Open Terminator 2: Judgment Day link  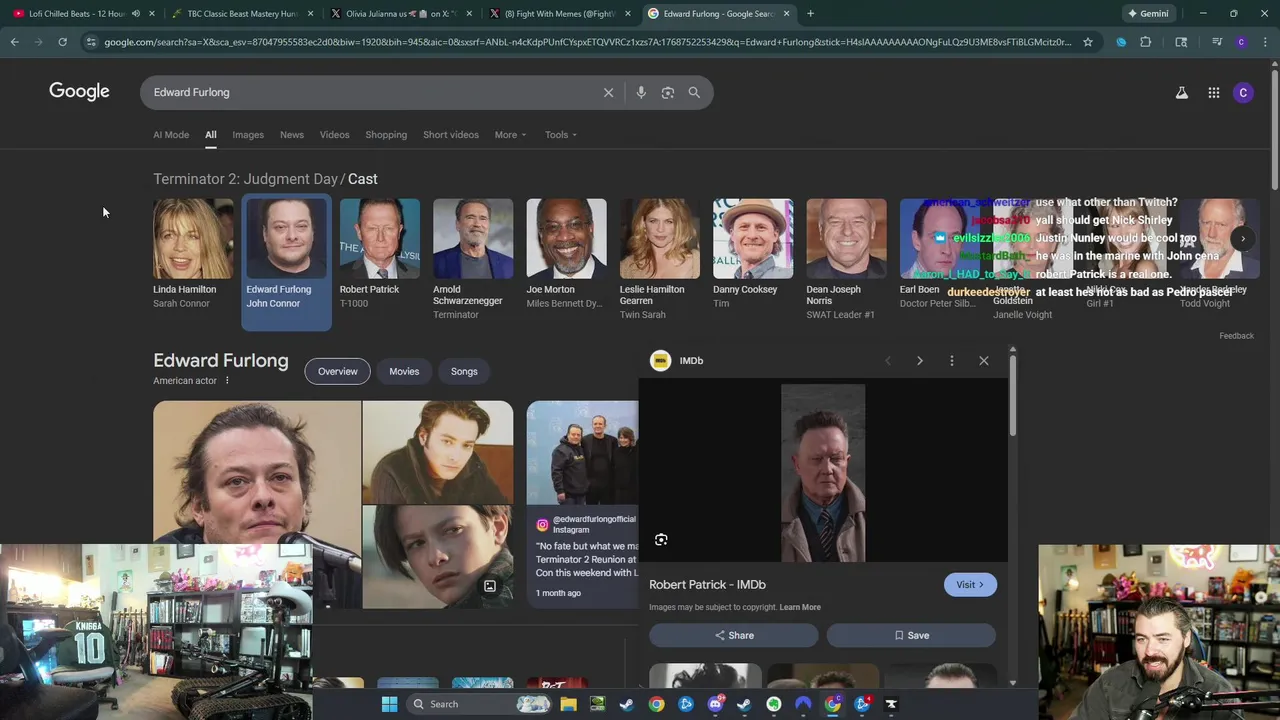245,179
